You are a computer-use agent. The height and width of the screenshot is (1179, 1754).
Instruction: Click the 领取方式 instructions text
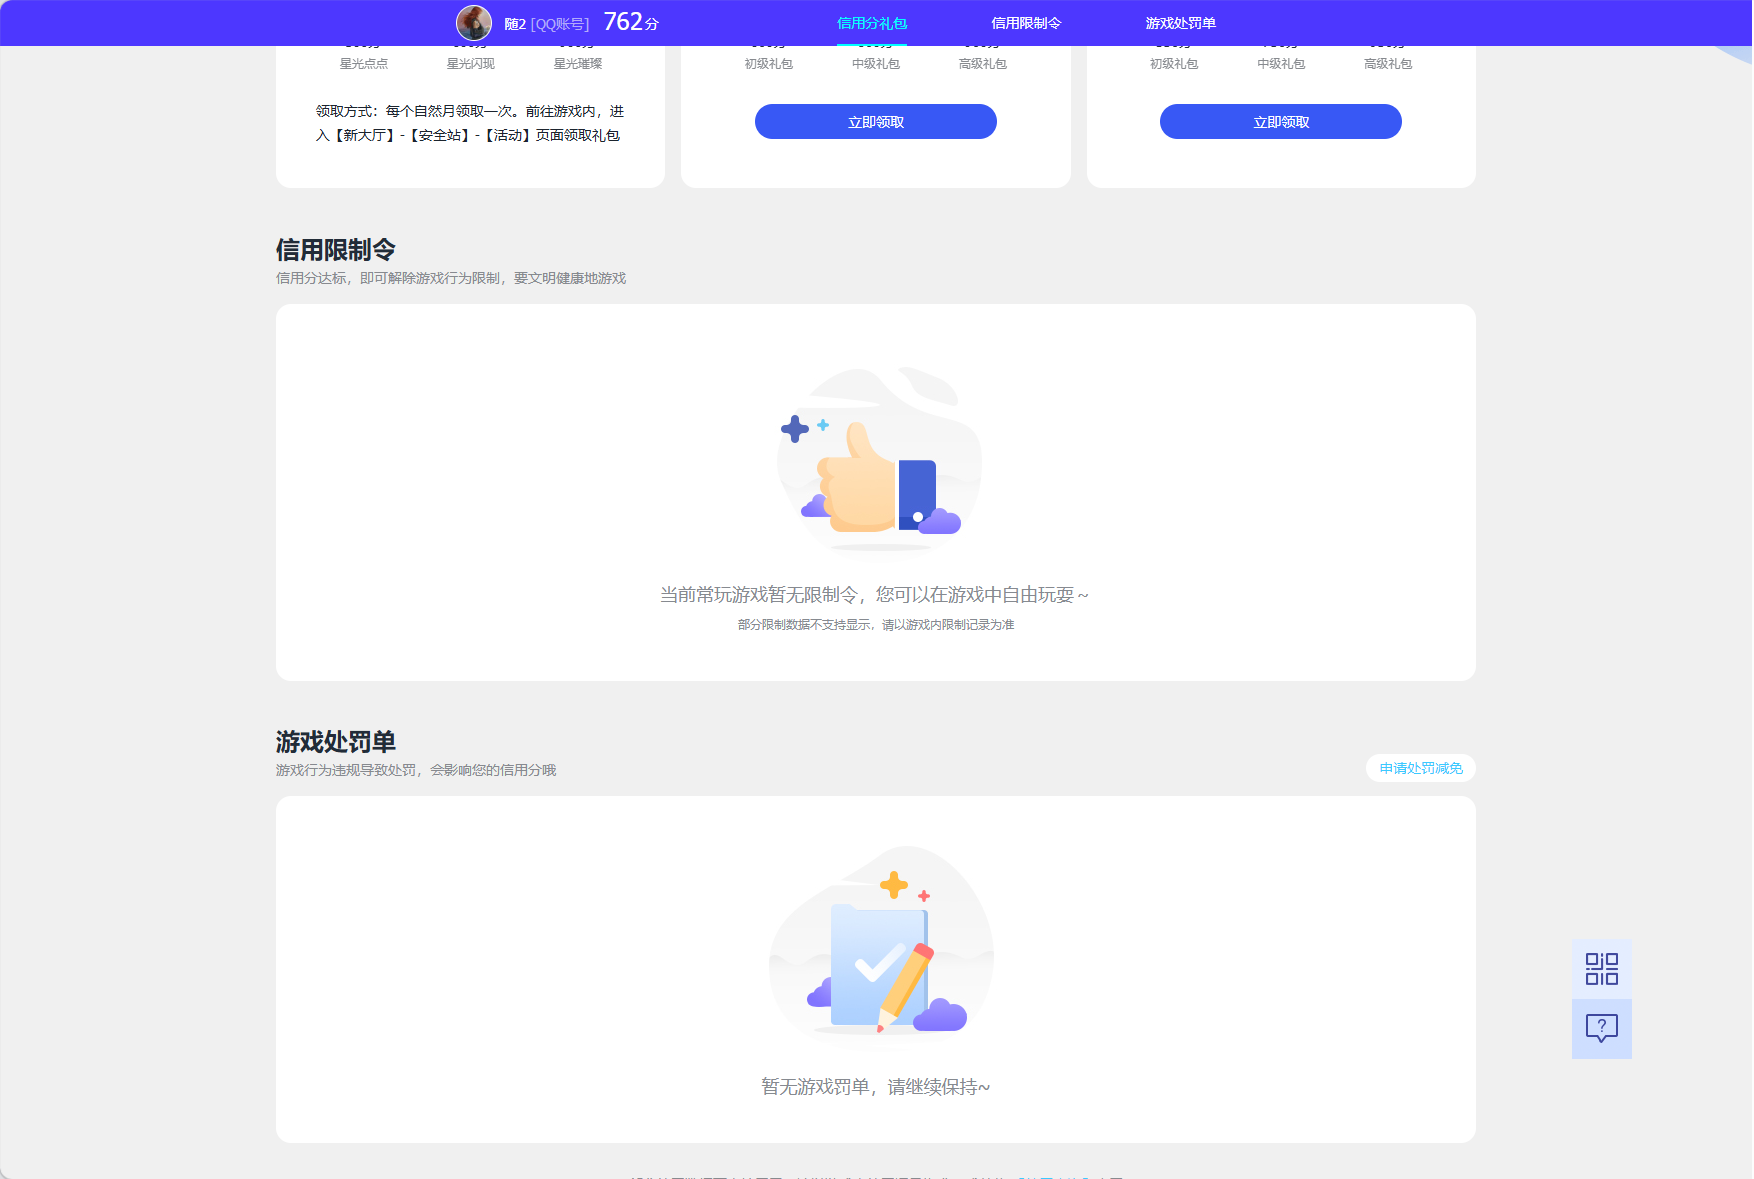coord(470,123)
